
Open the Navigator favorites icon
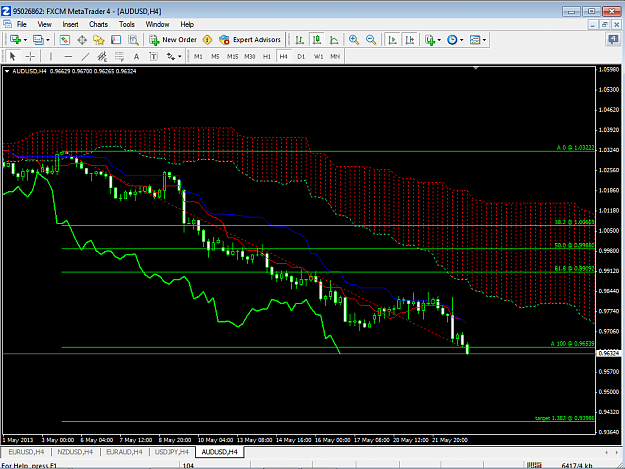[x=98, y=39]
